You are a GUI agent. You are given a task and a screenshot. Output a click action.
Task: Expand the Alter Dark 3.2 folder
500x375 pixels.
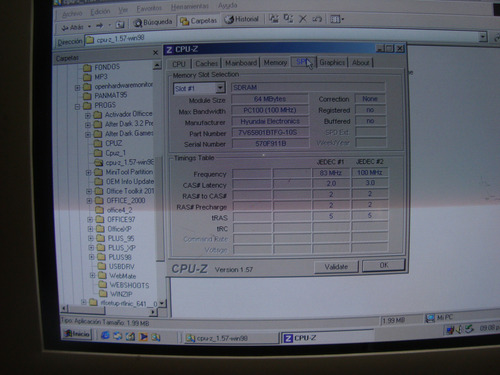coord(88,125)
